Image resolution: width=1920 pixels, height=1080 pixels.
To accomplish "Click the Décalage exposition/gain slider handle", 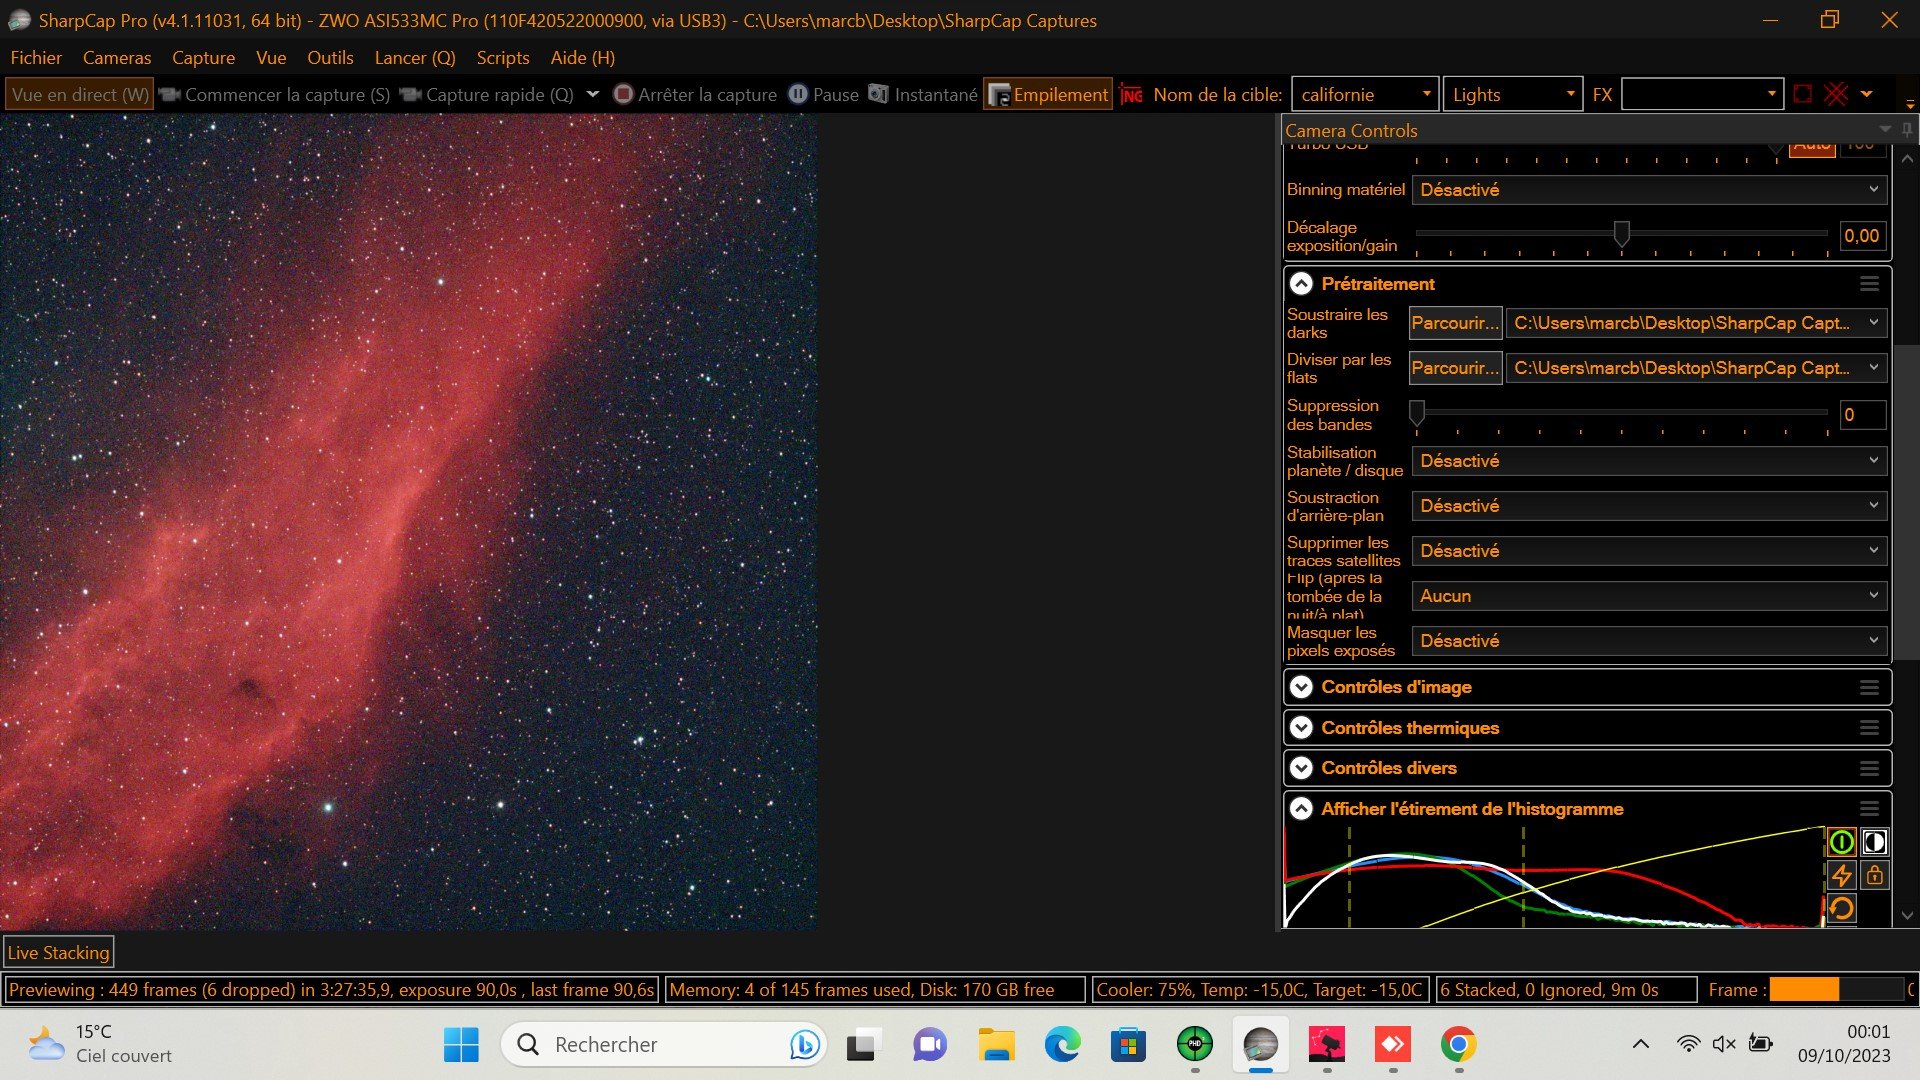I will point(1621,234).
